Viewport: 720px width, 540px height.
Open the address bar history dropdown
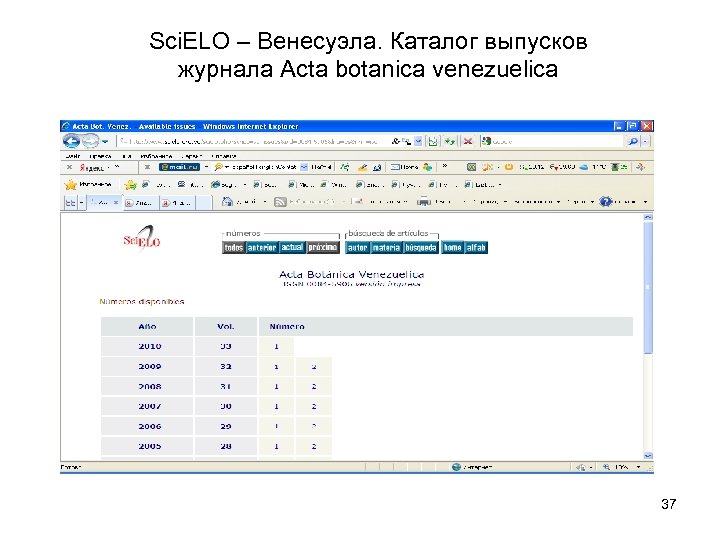(418, 141)
